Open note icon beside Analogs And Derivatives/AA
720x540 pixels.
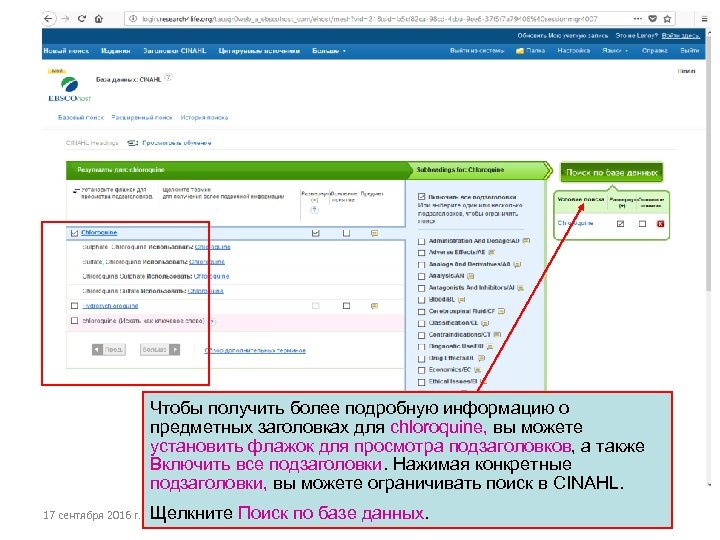pyautogui.click(x=517, y=264)
